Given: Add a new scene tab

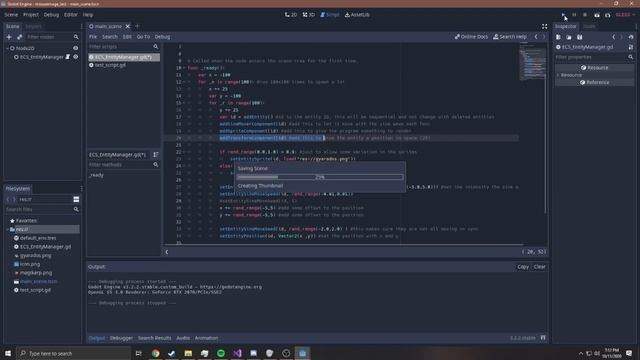Looking at the screenshot, I should (x=137, y=26).
